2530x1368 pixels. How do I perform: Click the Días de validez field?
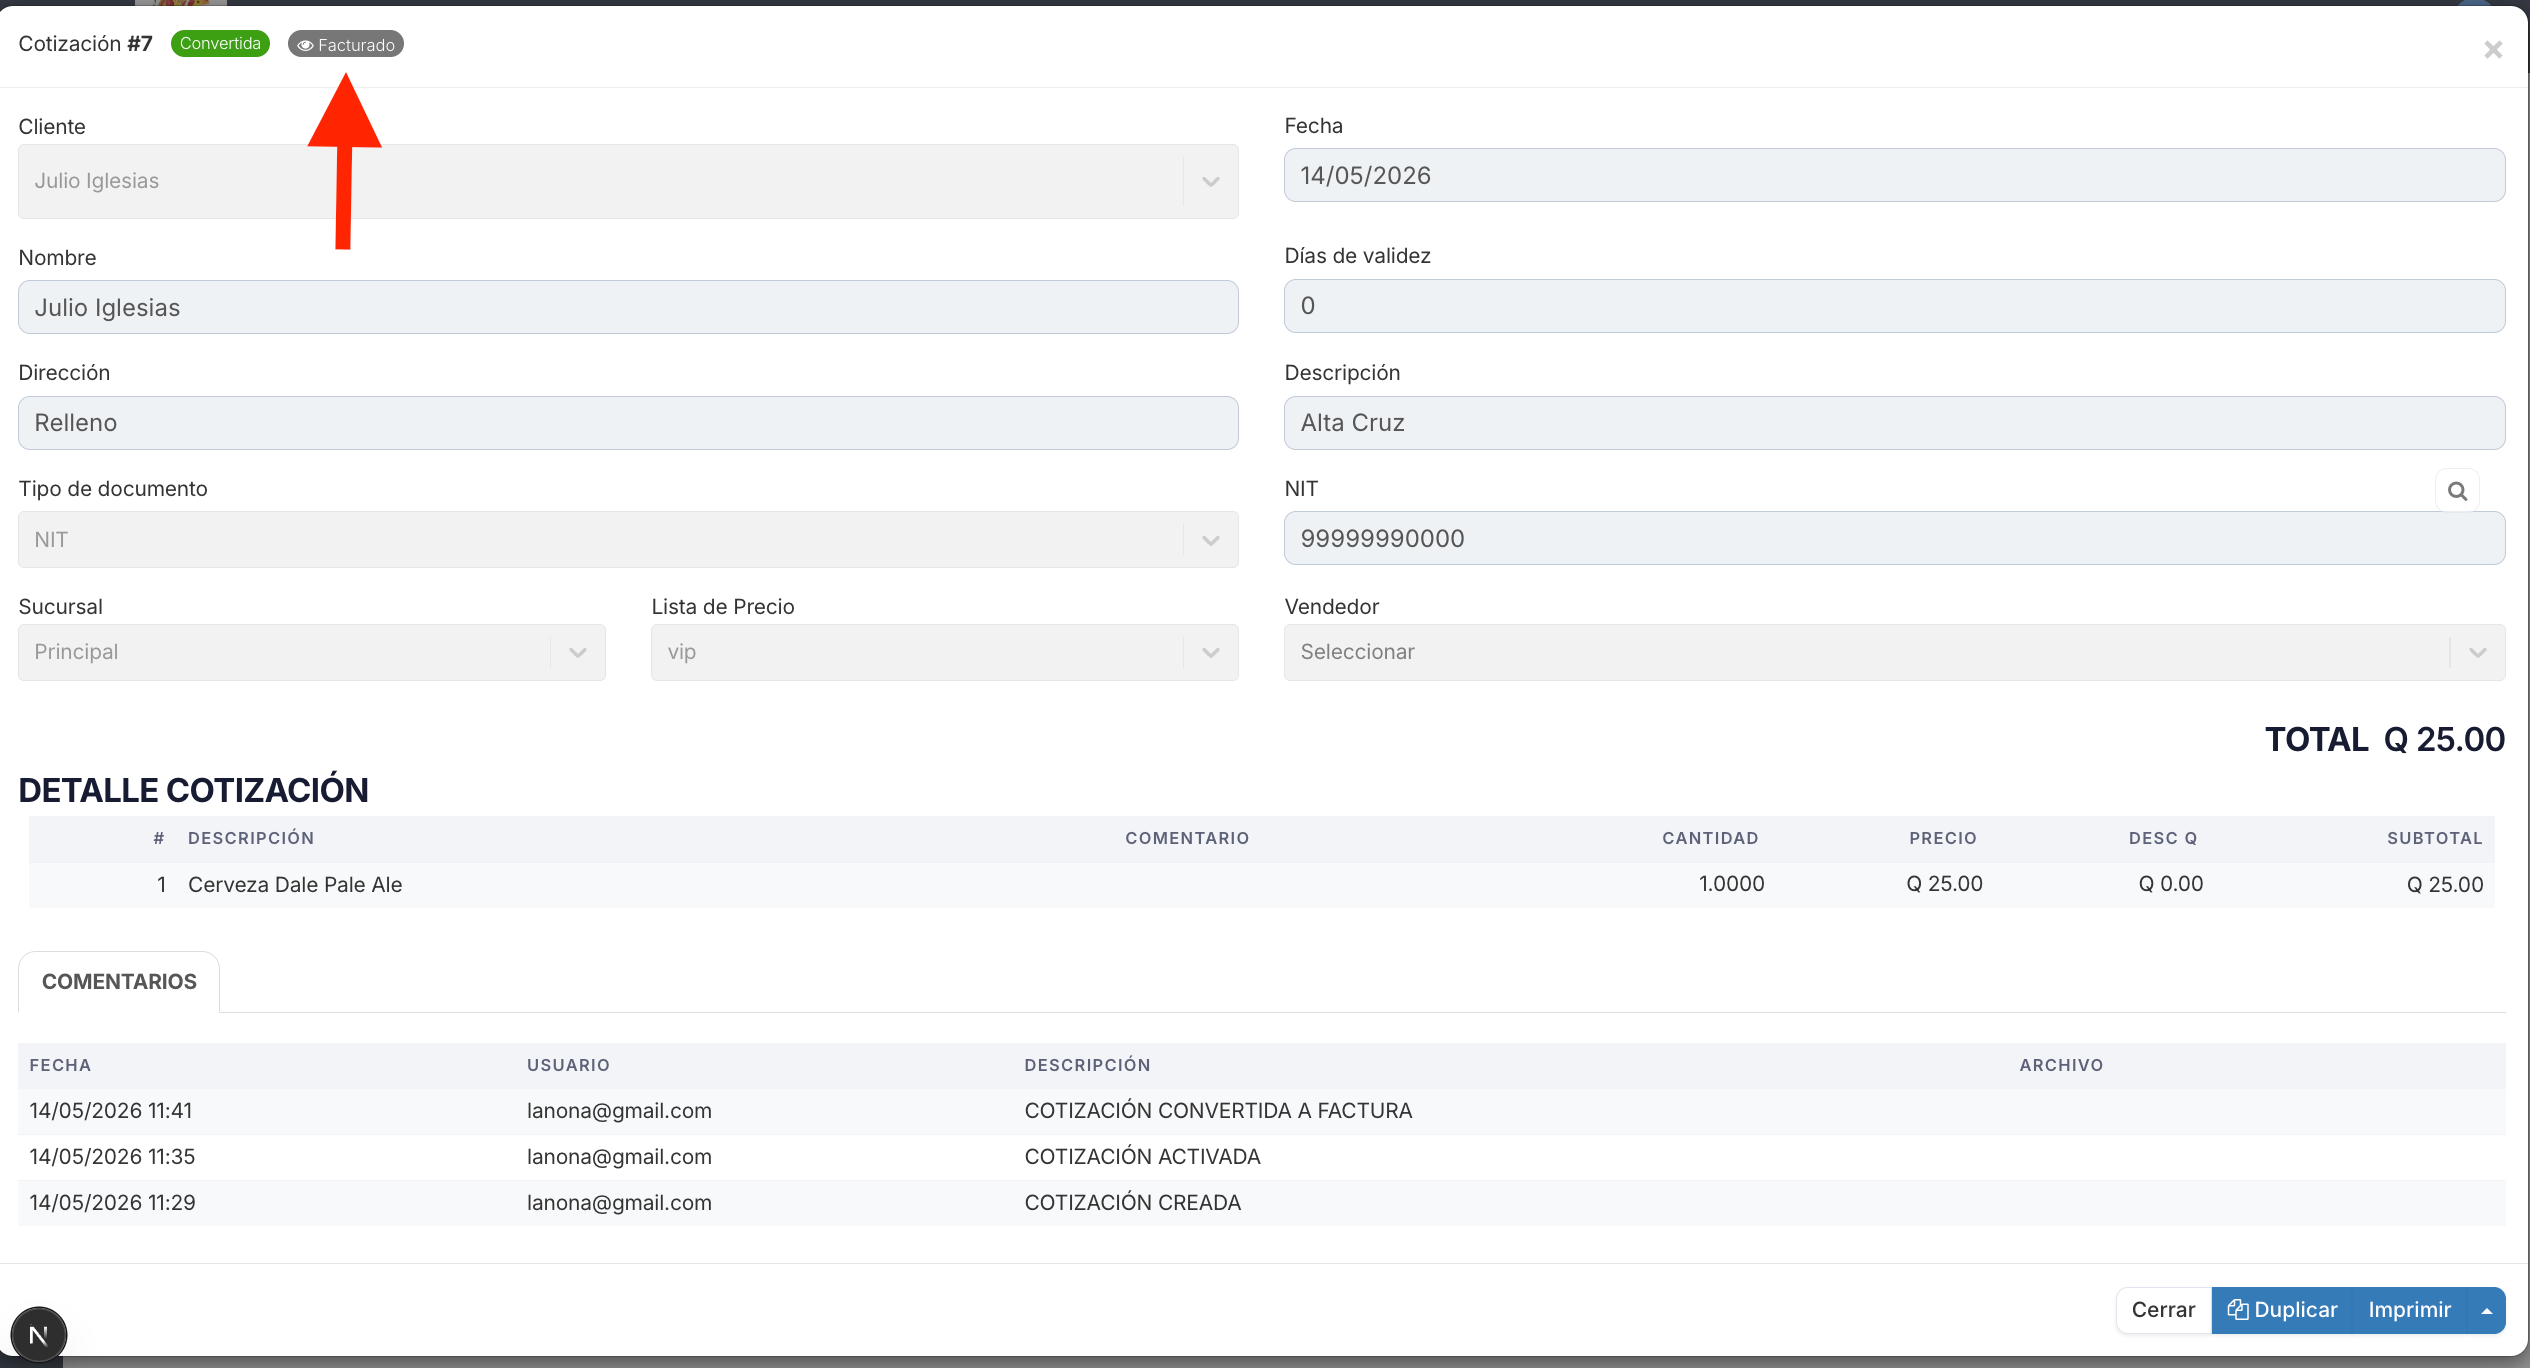click(x=1894, y=306)
